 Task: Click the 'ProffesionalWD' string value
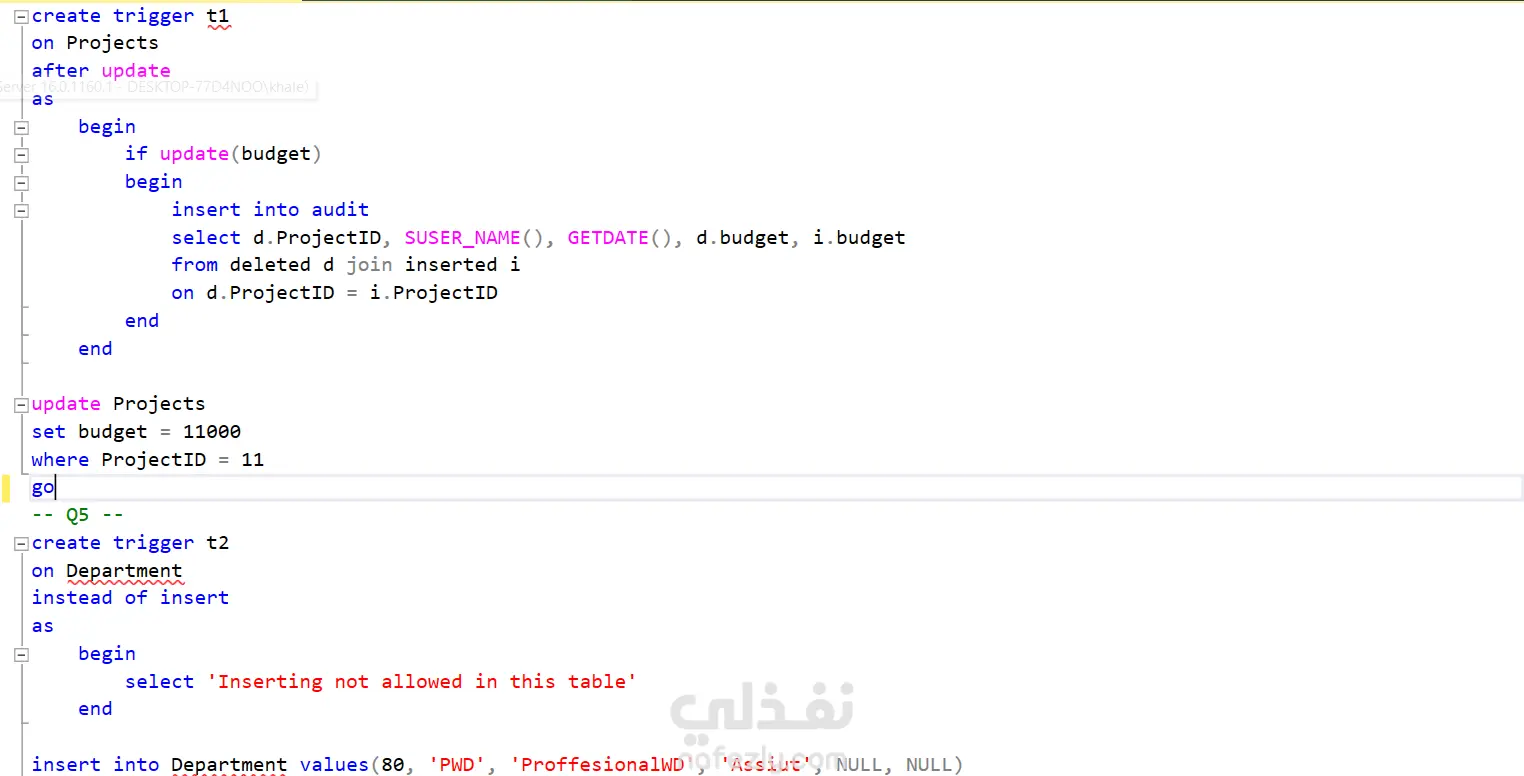coord(602,764)
